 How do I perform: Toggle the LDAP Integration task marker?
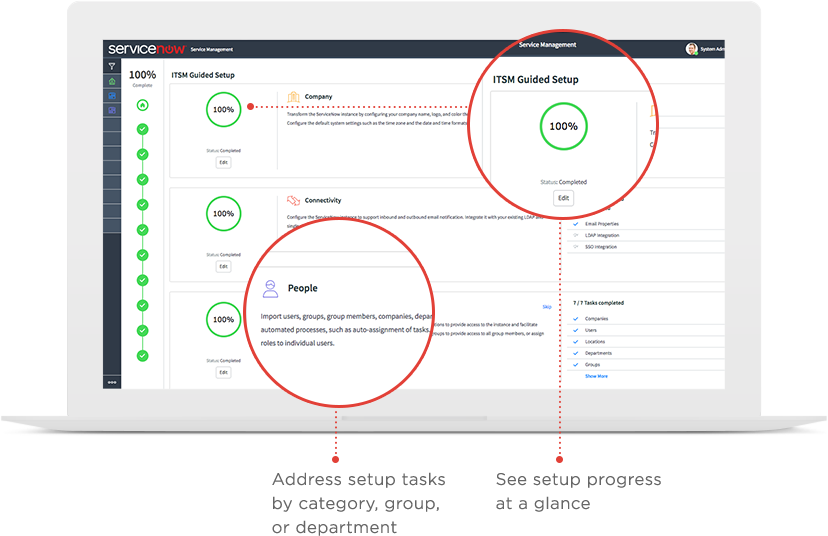tap(576, 236)
